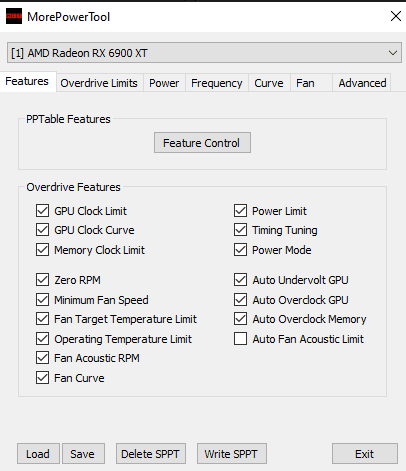Select the Frequency tab

pyautogui.click(x=217, y=83)
